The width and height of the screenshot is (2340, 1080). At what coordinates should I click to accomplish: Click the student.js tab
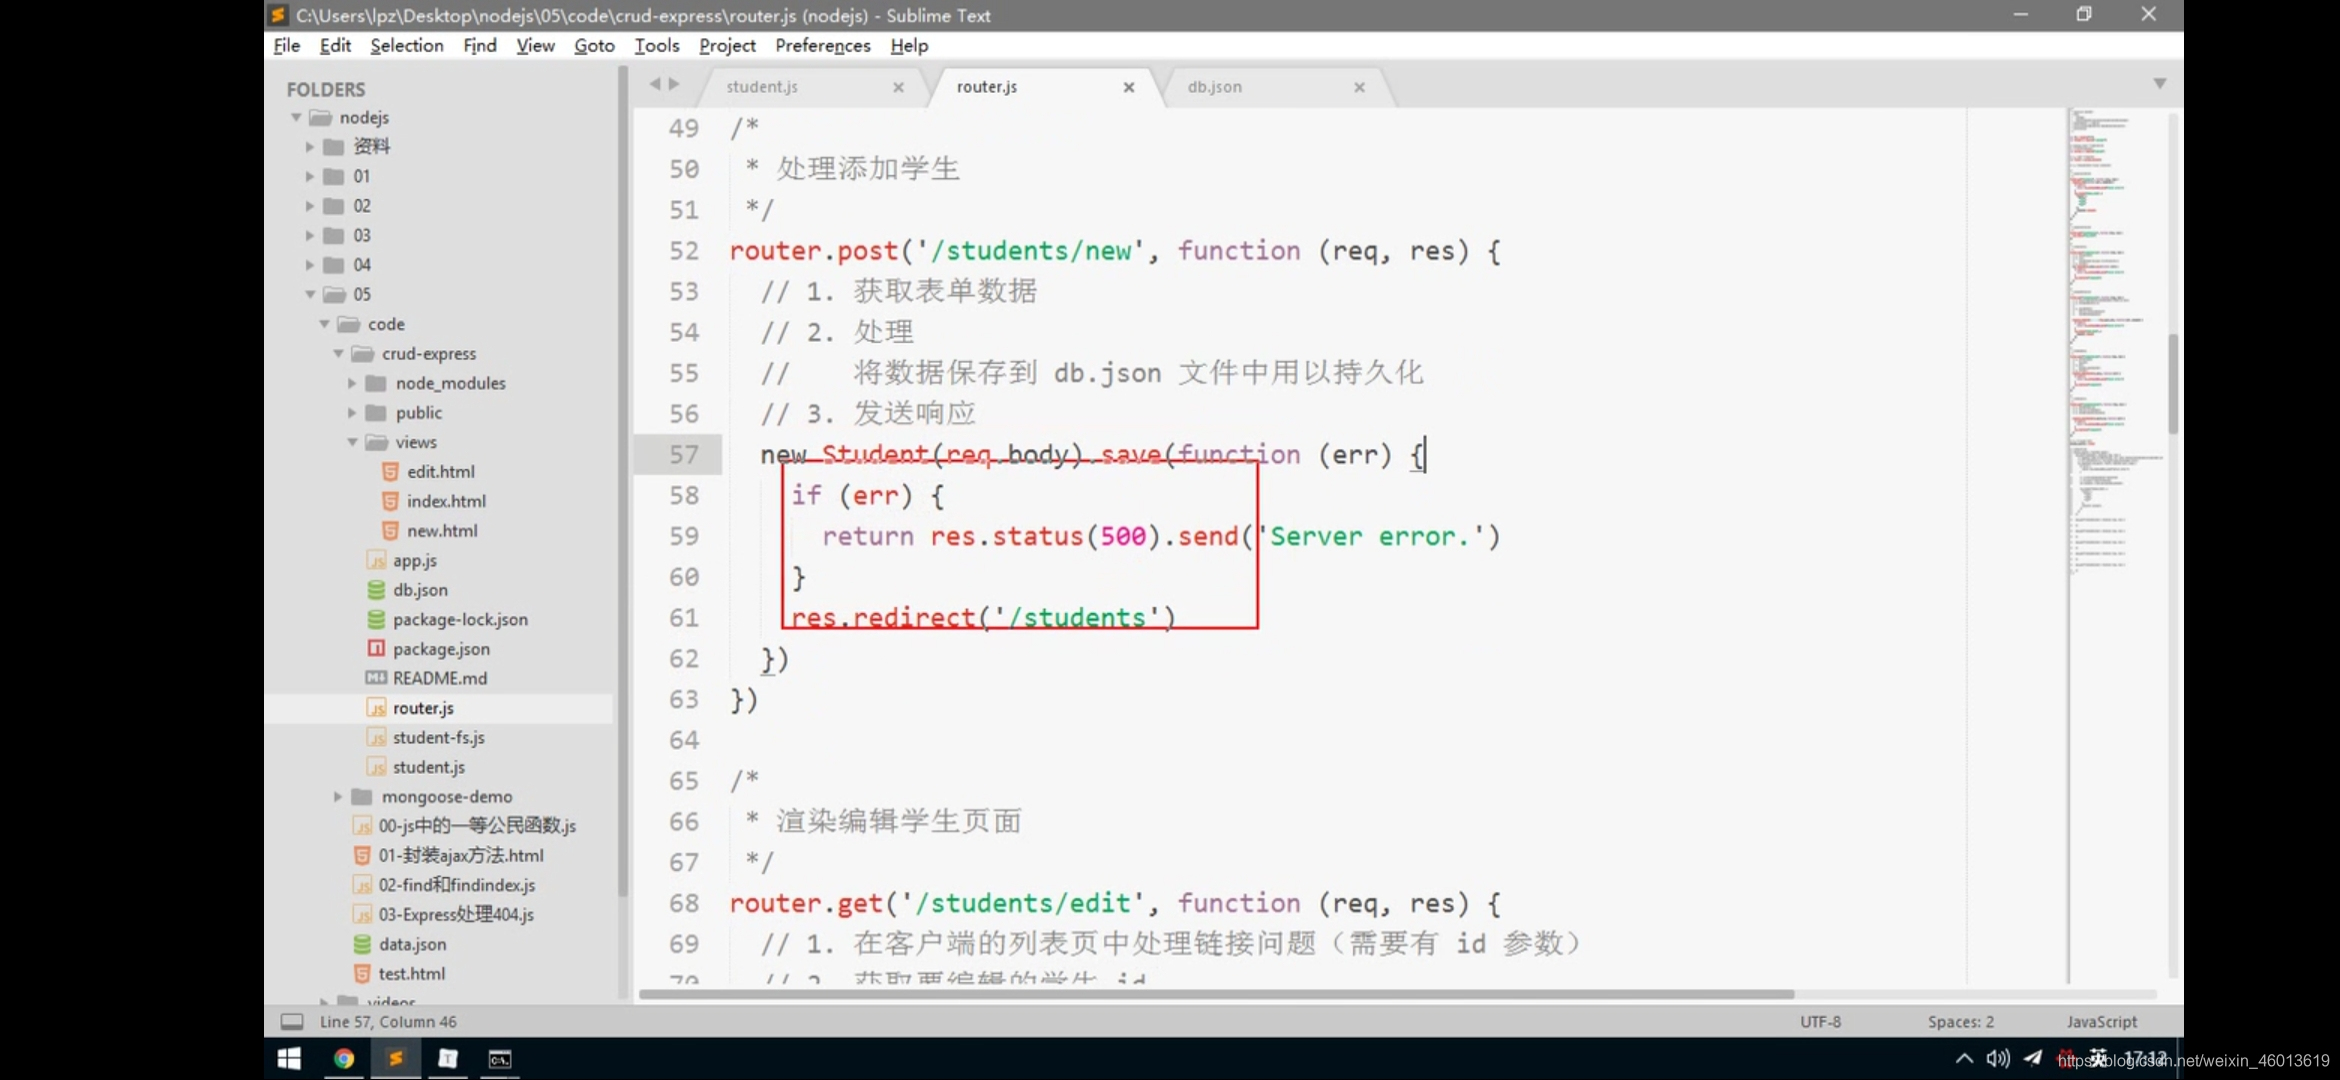coord(764,85)
